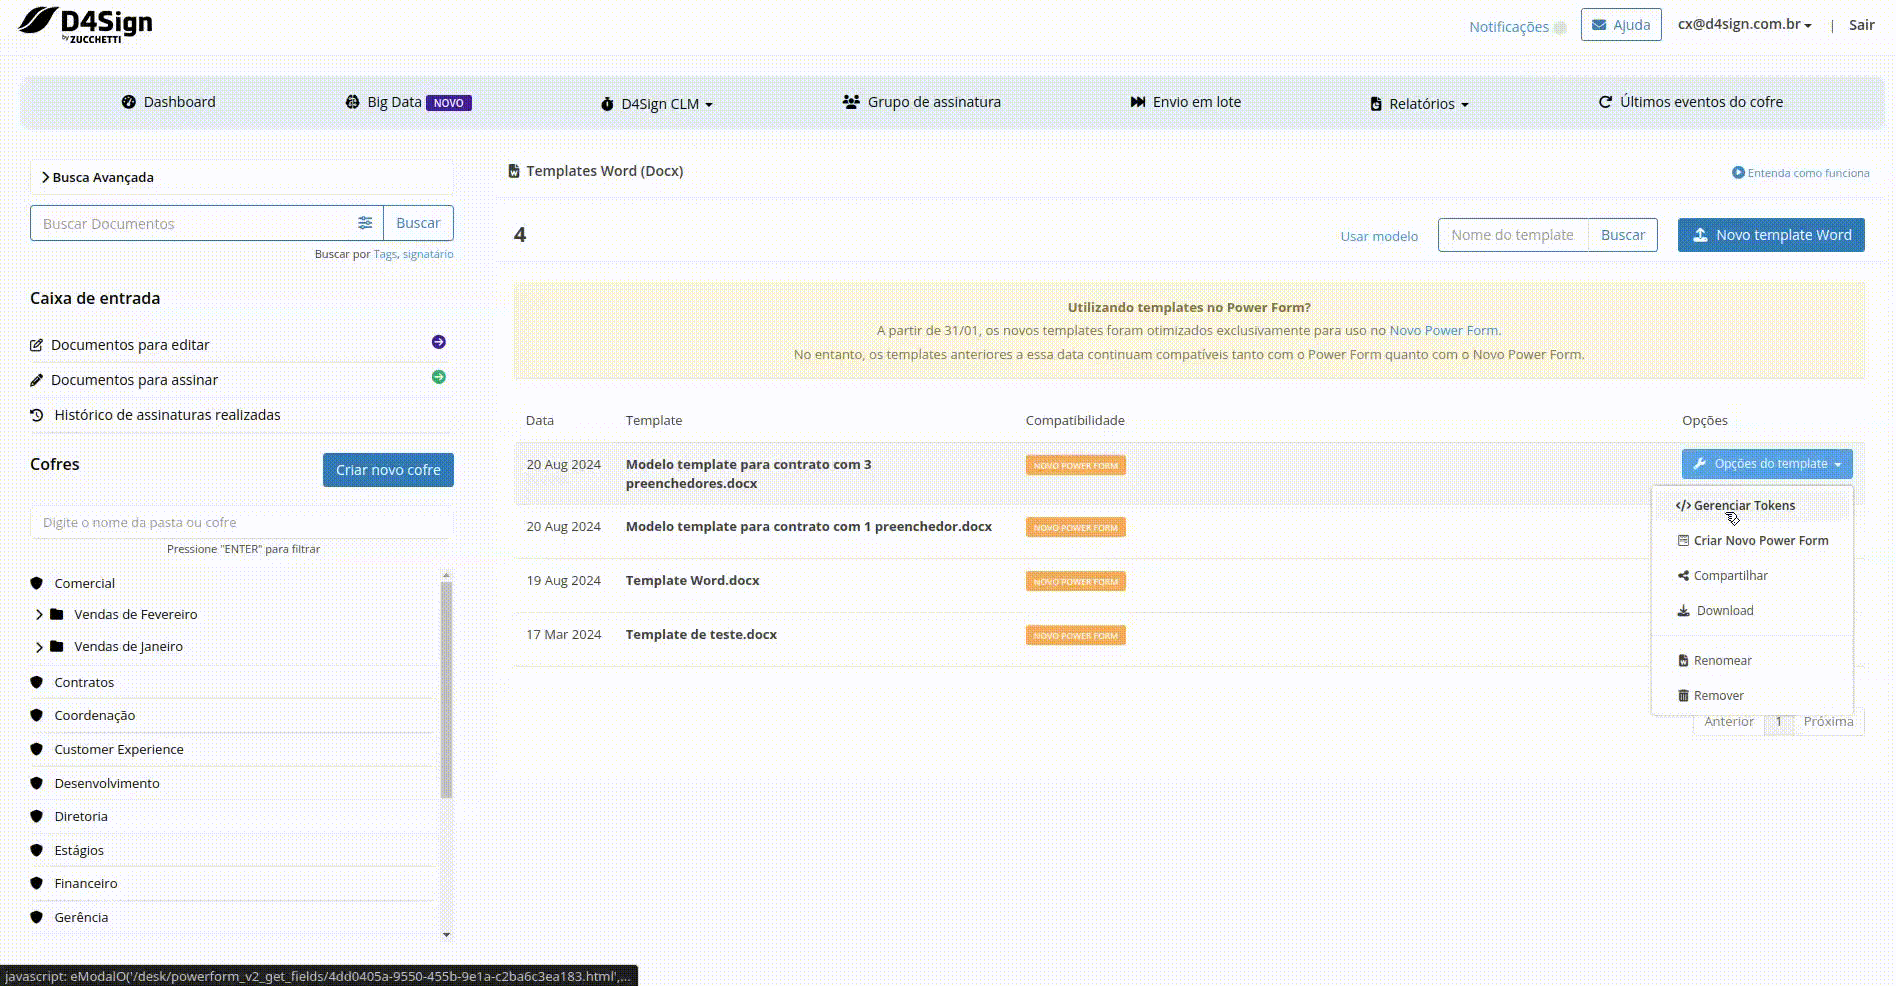Click Buscar next to document search
The width and height of the screenshot is (1896, 986).
[x=418, y=223]
